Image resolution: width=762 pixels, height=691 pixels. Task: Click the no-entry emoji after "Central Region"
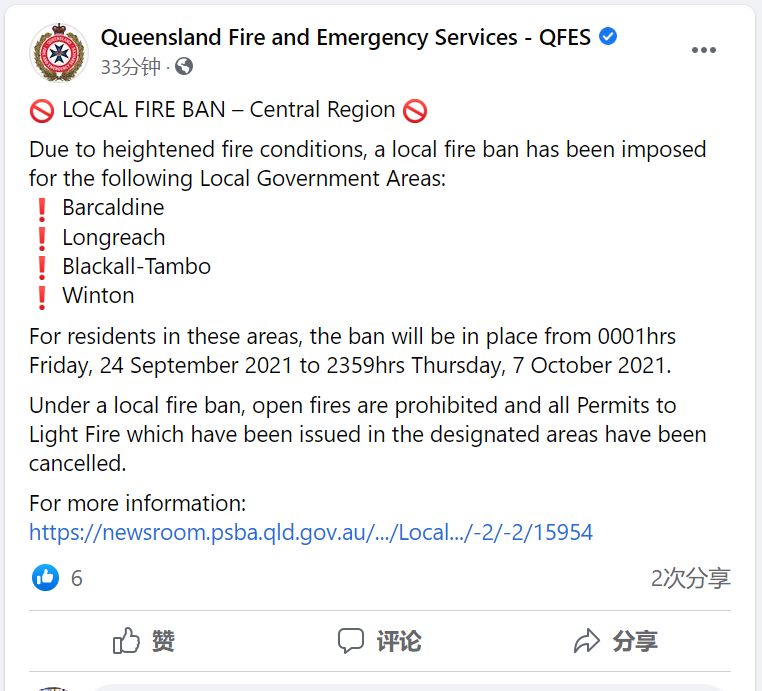coord(415,110)
